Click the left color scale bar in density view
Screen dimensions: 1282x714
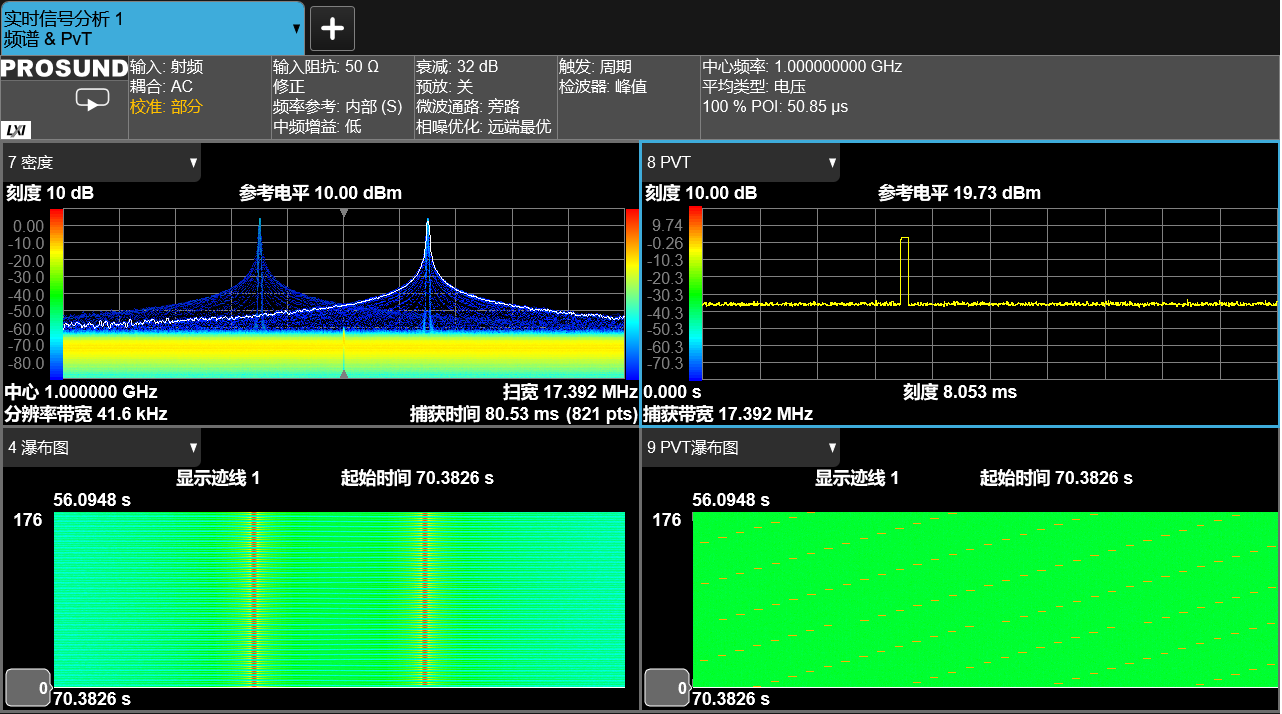tap(56, 293)
